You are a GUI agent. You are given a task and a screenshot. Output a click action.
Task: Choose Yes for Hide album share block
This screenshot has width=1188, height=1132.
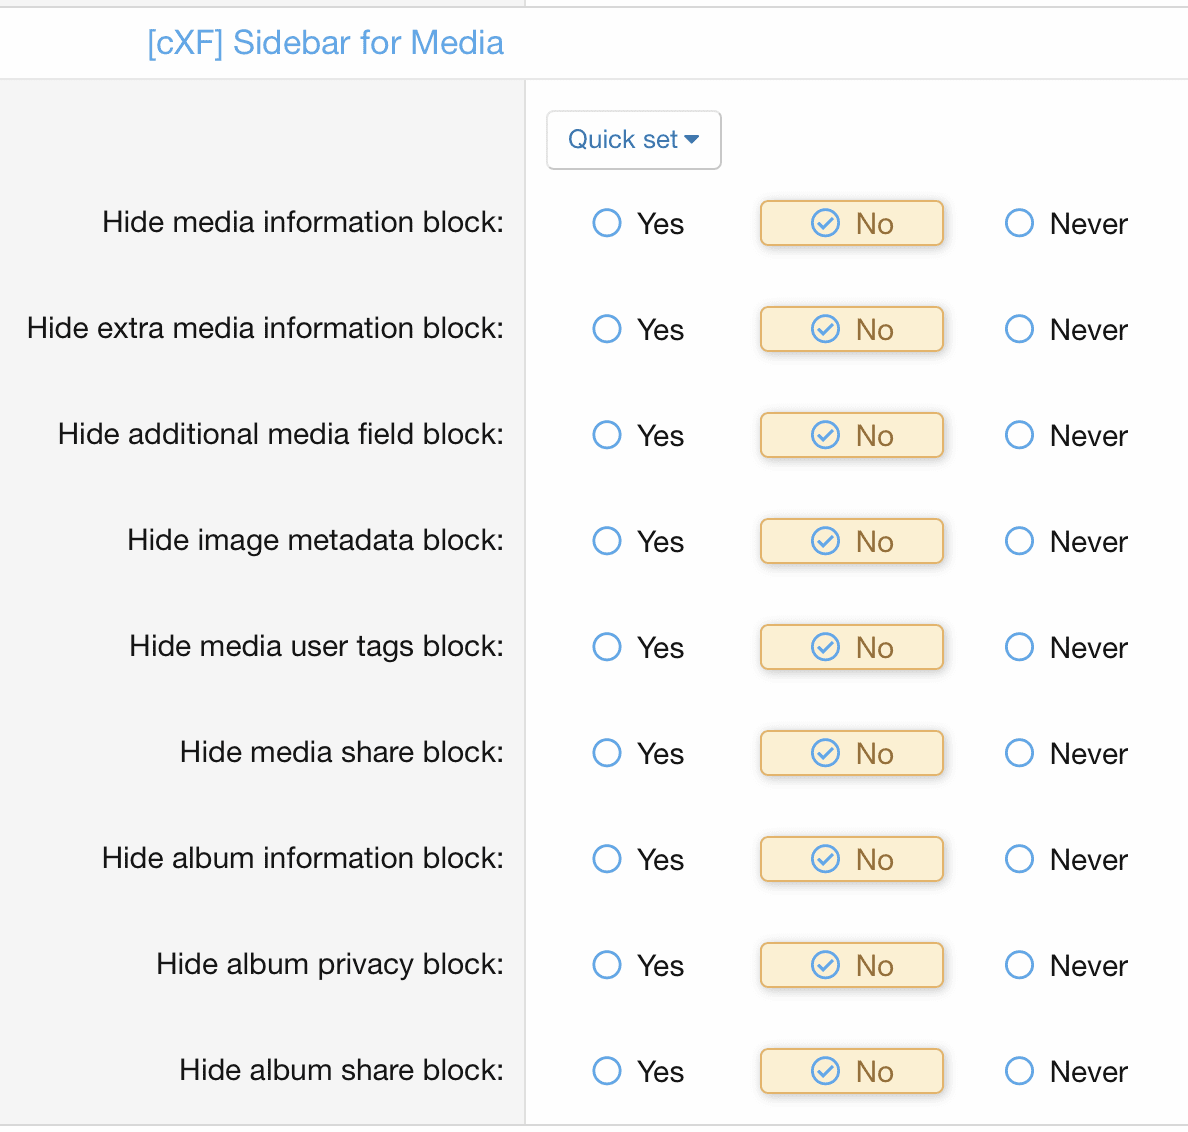click(607, 1071)
